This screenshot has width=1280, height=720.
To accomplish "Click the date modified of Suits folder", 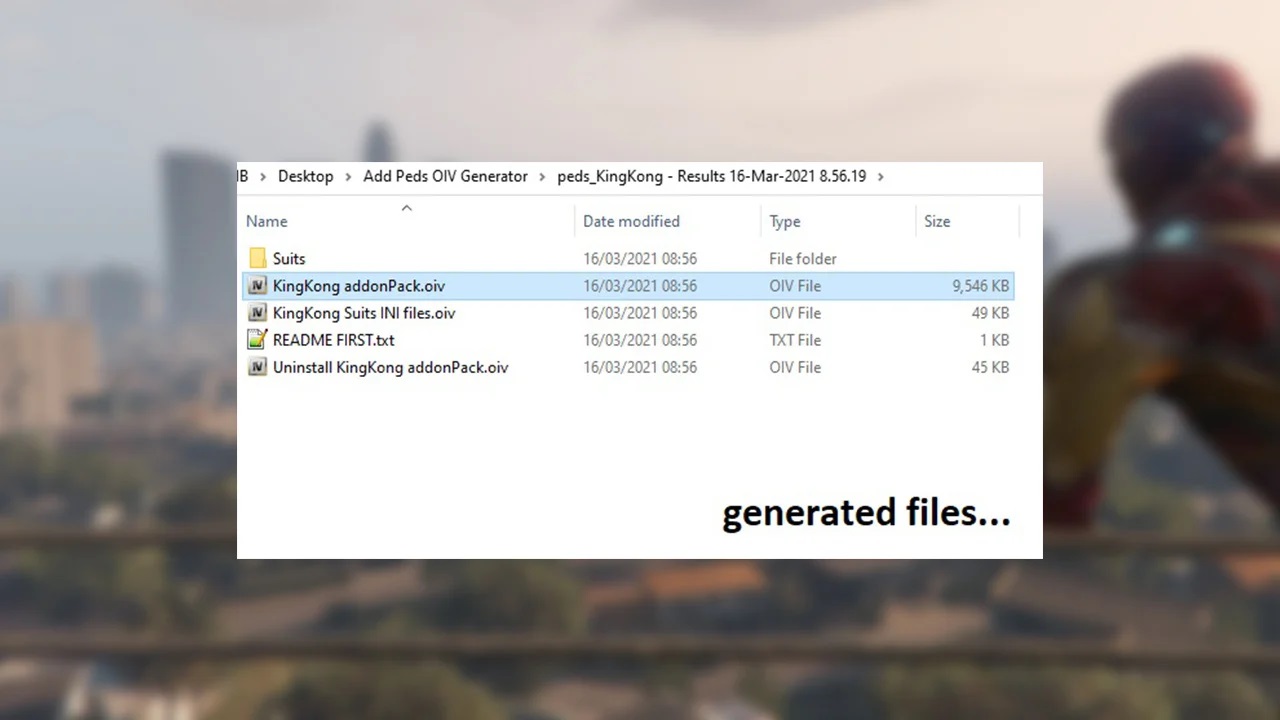I will pyautogui.click(x=640, y=259).
